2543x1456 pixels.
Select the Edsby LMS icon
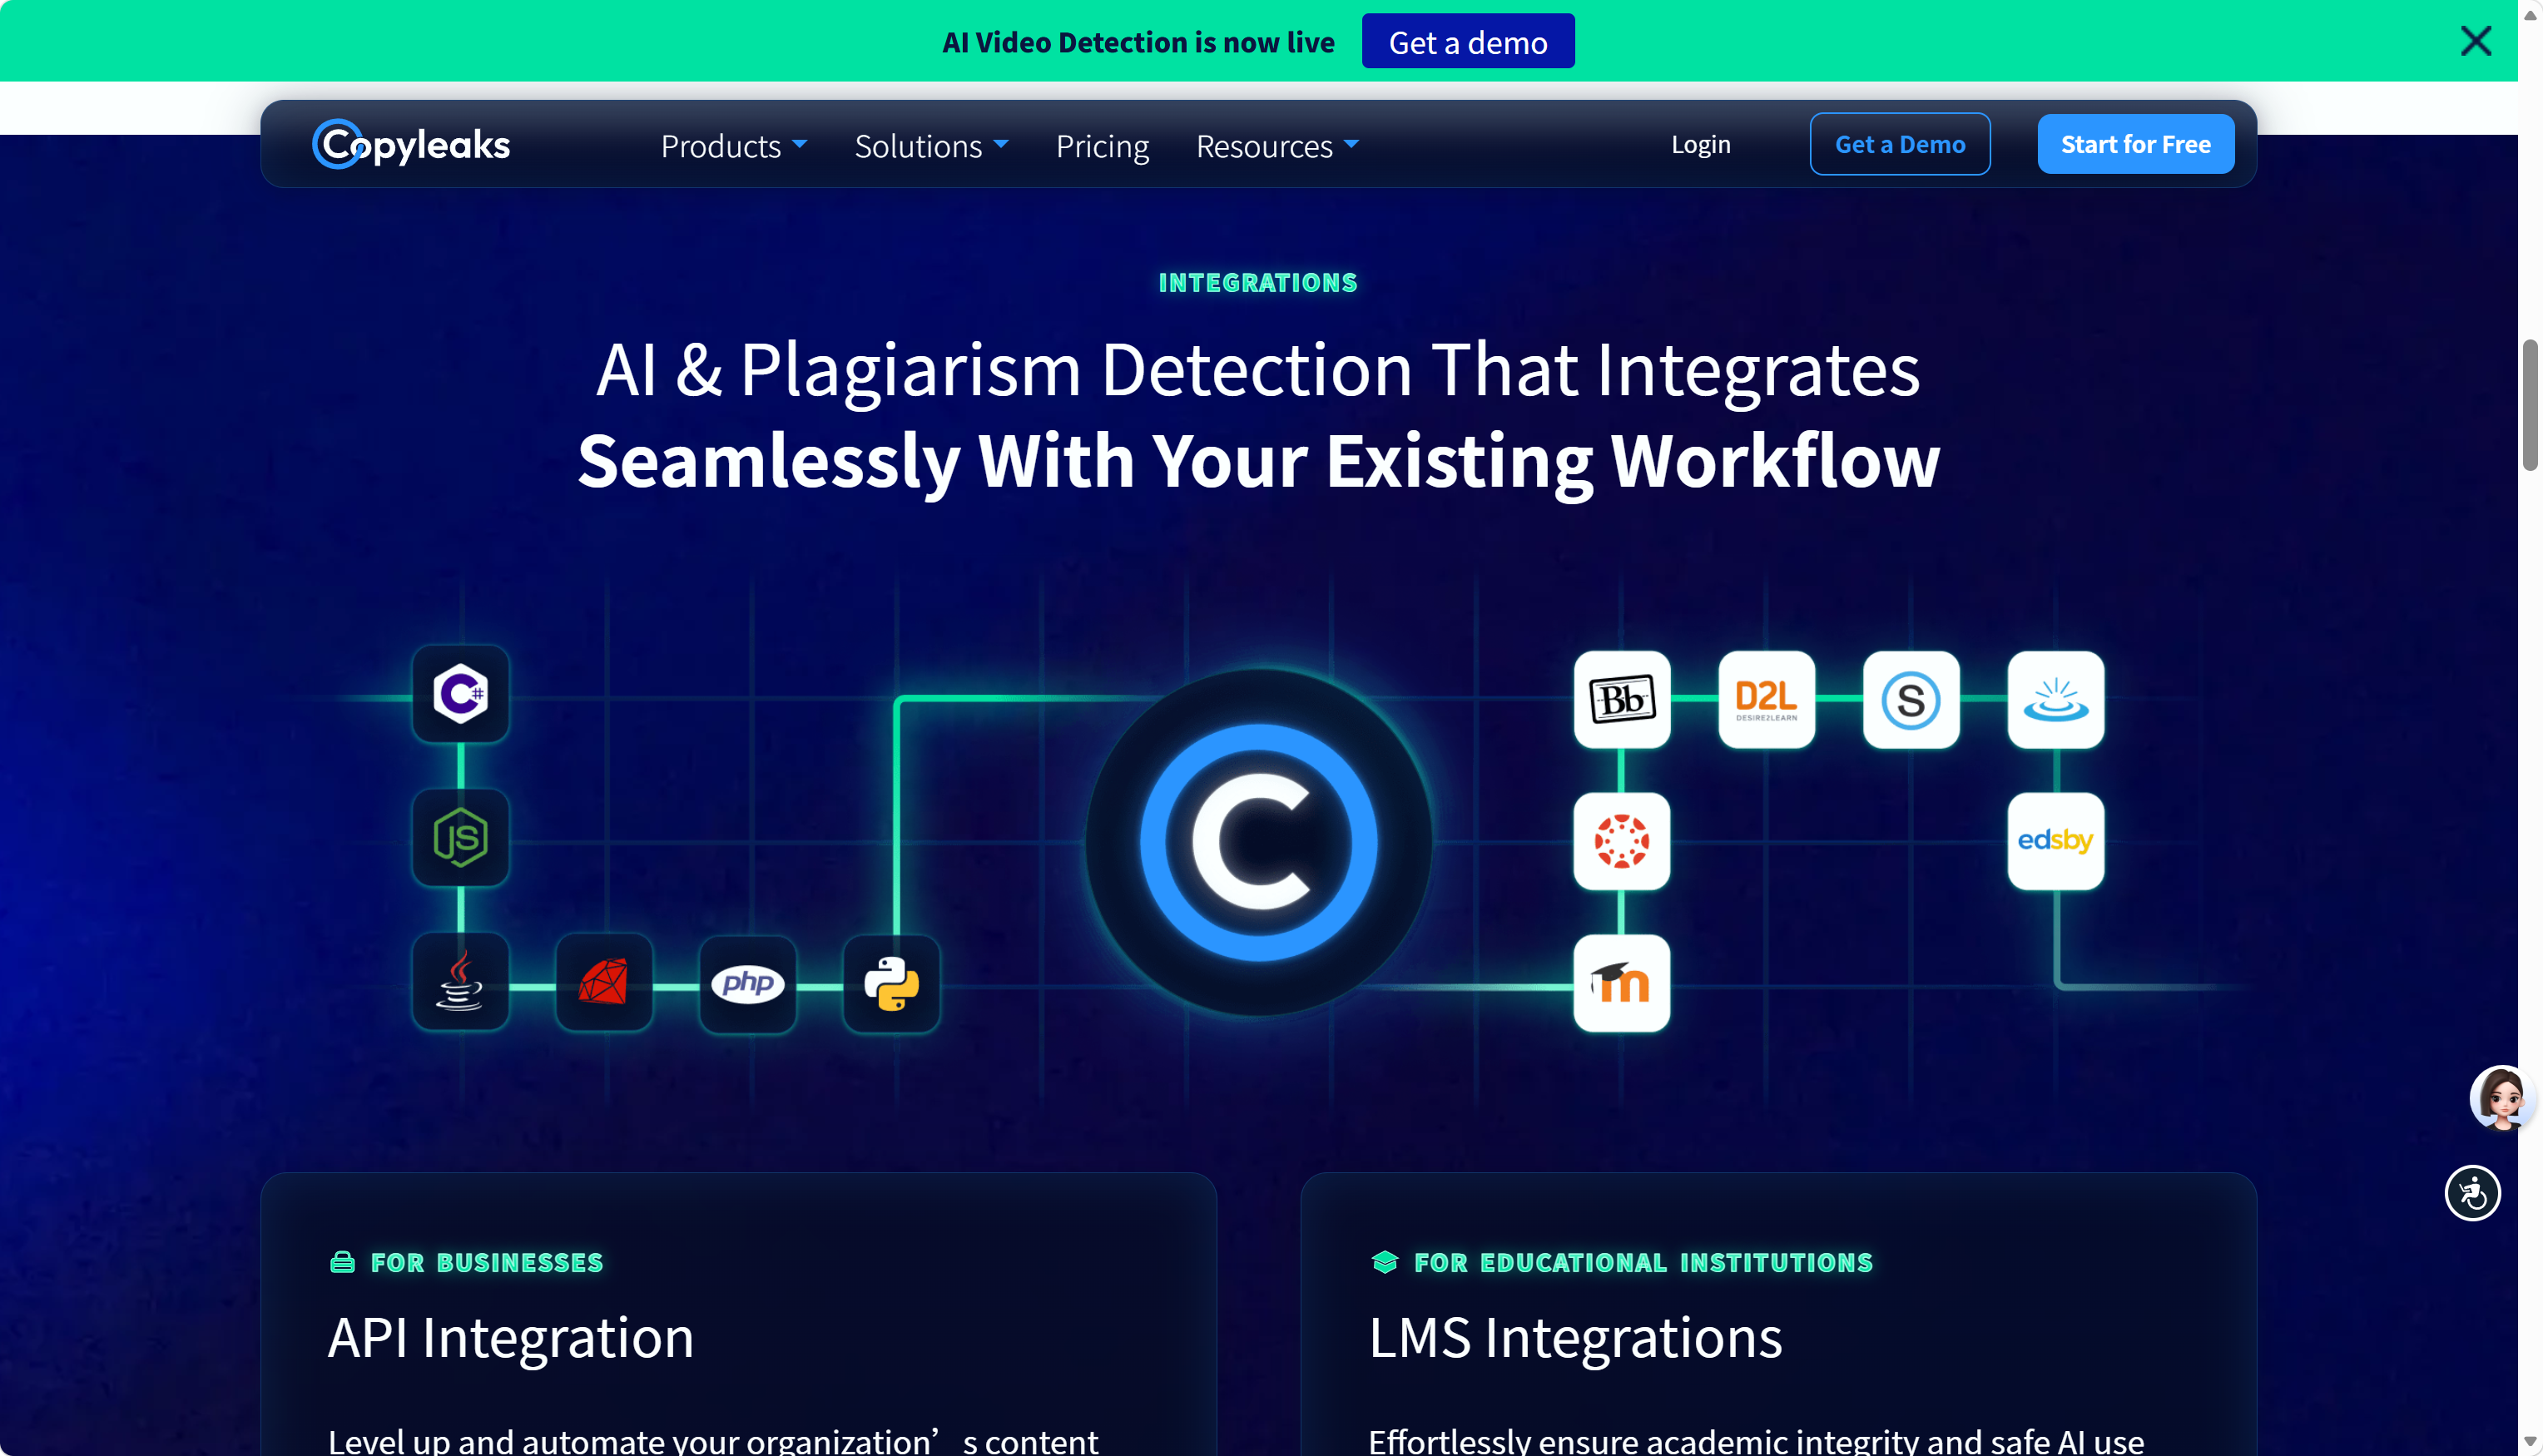[2056, 841]
